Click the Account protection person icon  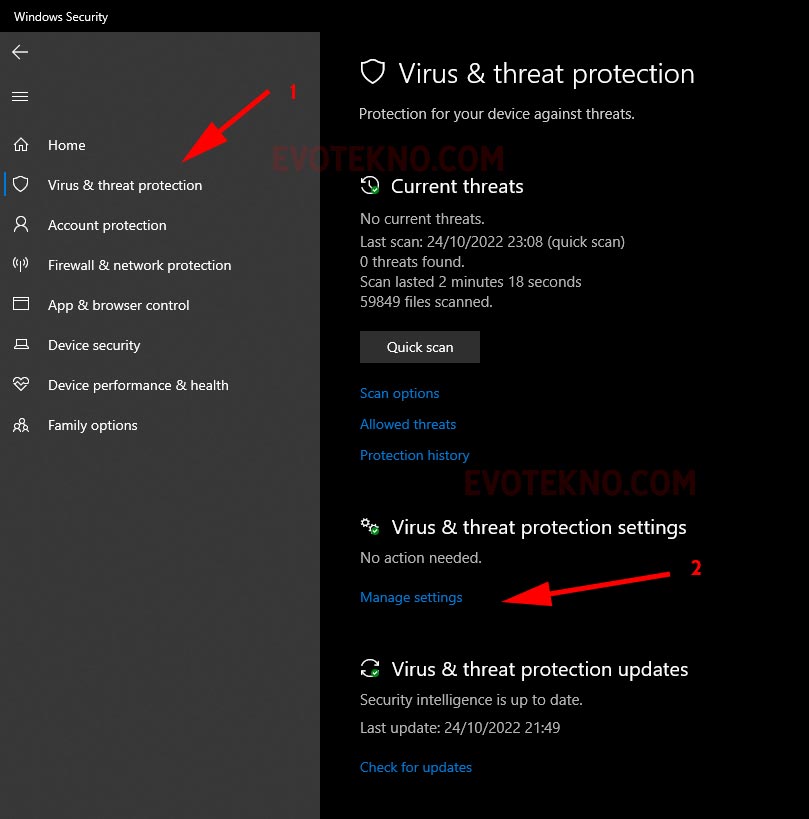tap(20, 225)
